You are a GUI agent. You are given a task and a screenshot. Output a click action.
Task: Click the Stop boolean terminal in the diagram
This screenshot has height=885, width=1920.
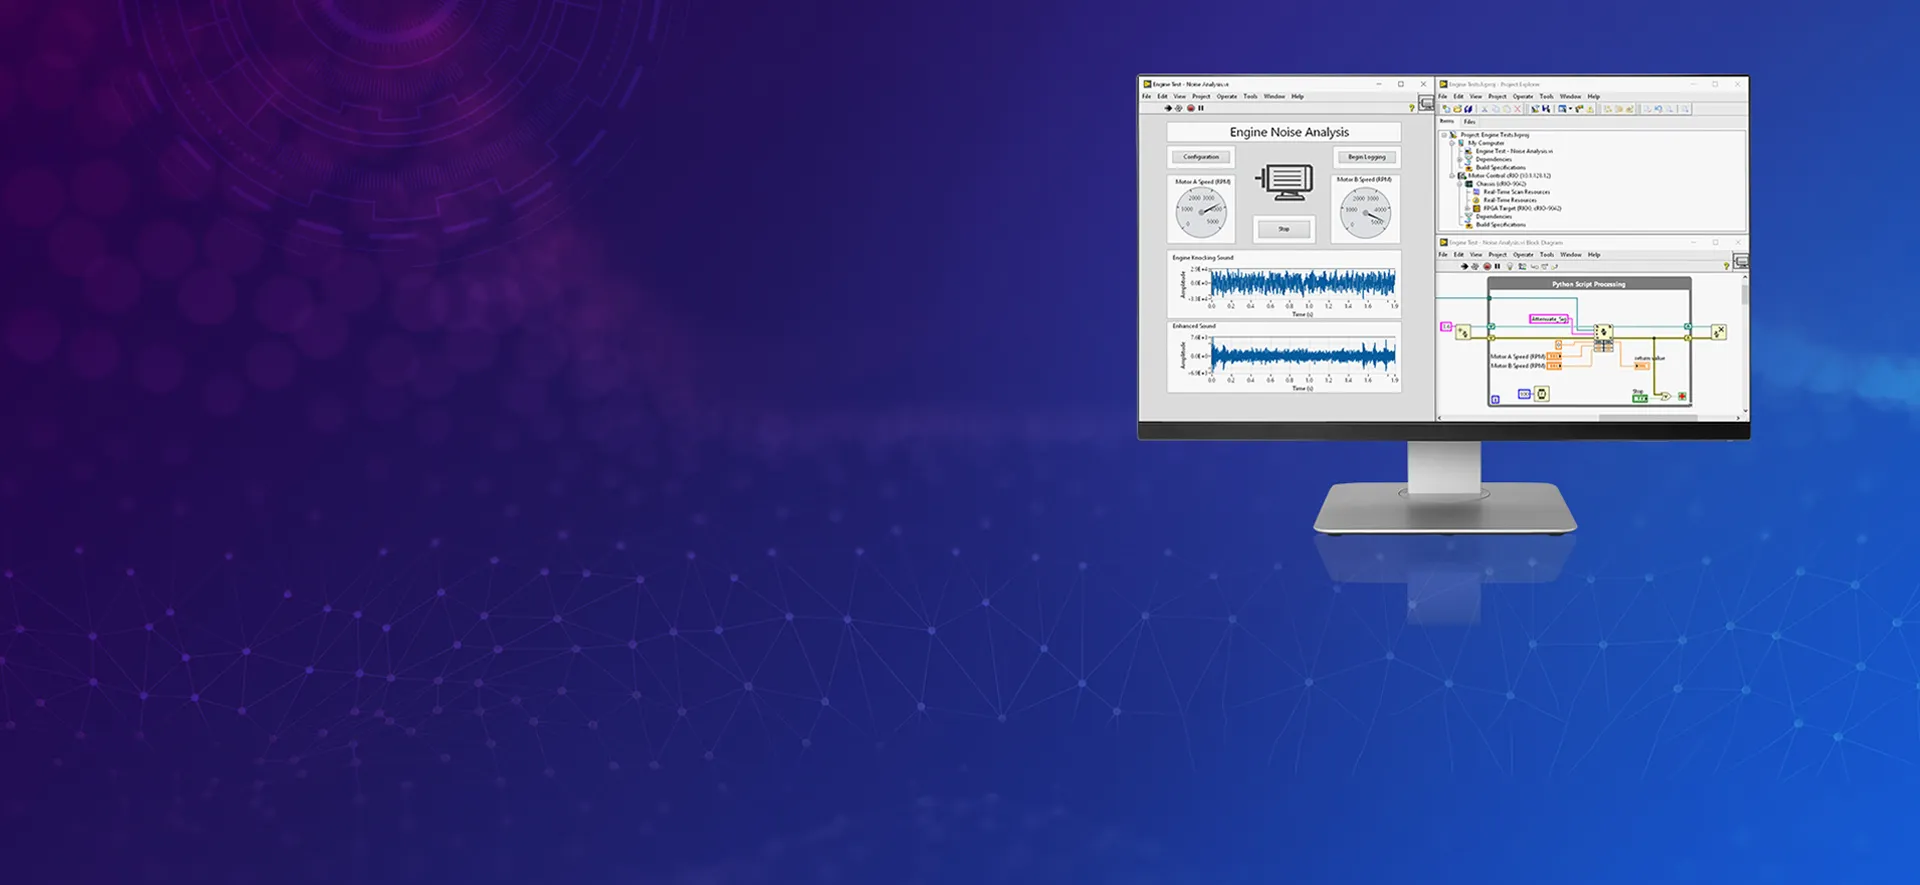[1640, 397]
